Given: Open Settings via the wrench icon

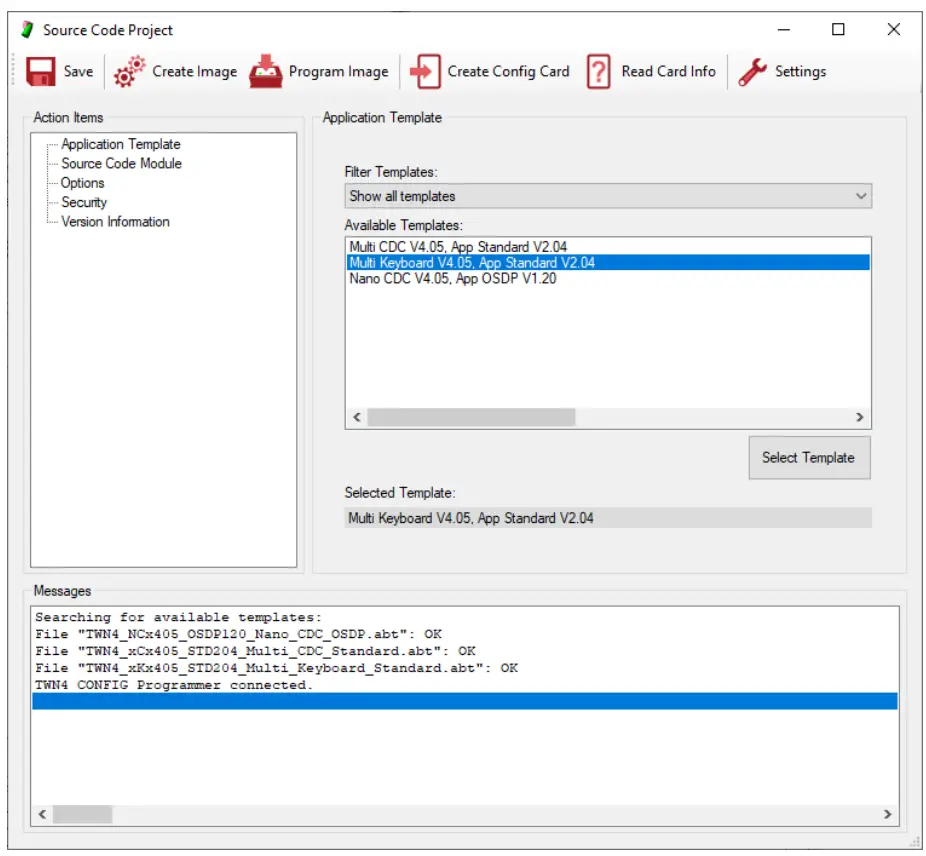Looking at the screenshot, I should click(752, 72).
